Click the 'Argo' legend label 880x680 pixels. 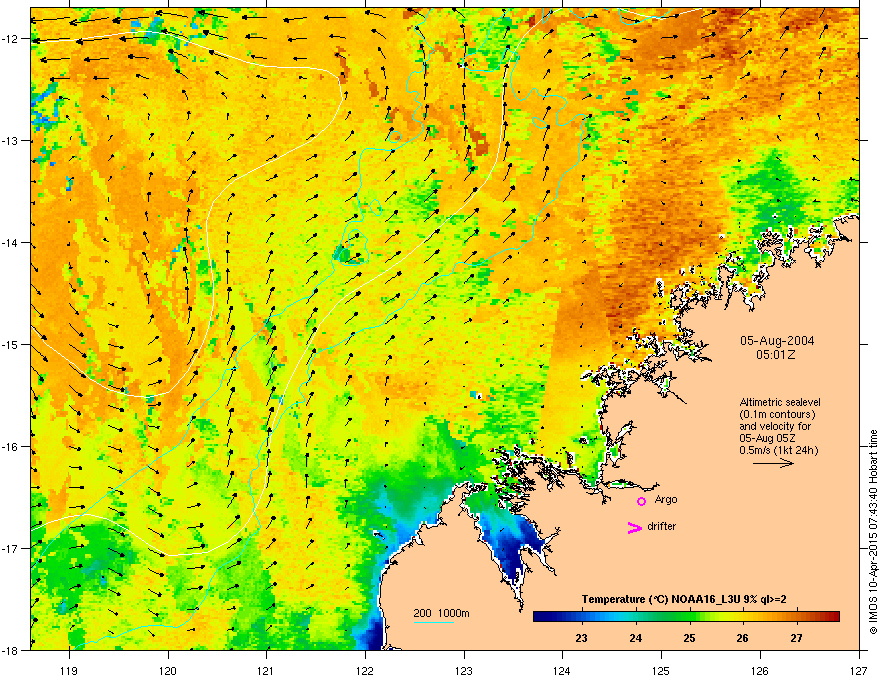pyautogui.click(x=666, y=500)
